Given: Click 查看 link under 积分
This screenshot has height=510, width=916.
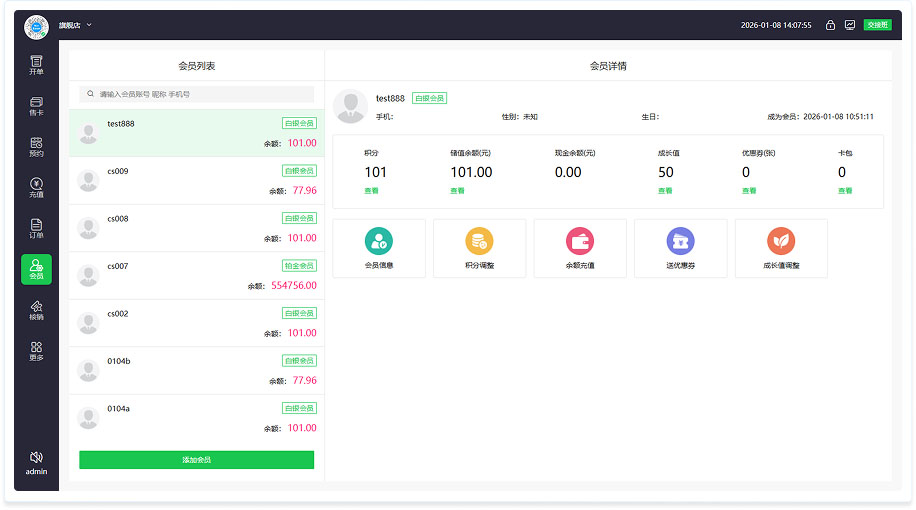Looking at the screenshot, I should (x=371, y=190).
